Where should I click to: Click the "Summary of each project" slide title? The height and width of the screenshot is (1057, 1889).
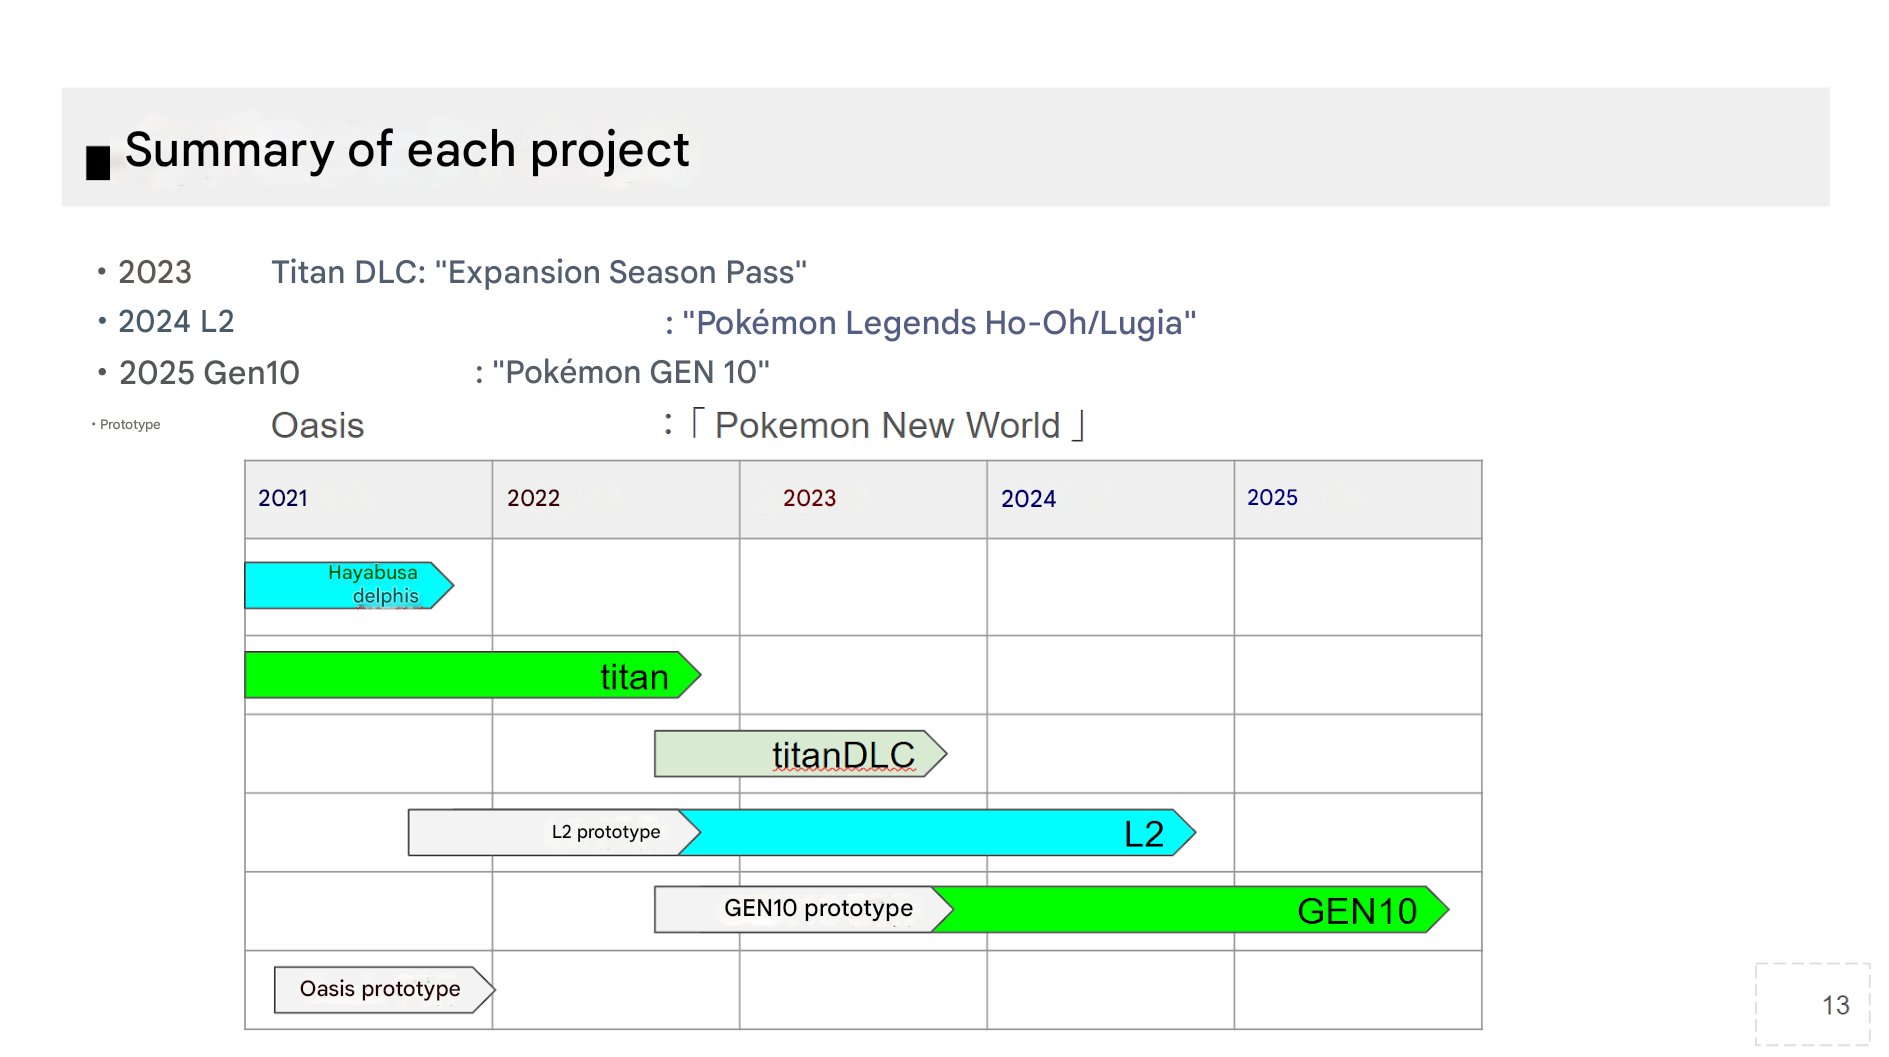[407, 150]
